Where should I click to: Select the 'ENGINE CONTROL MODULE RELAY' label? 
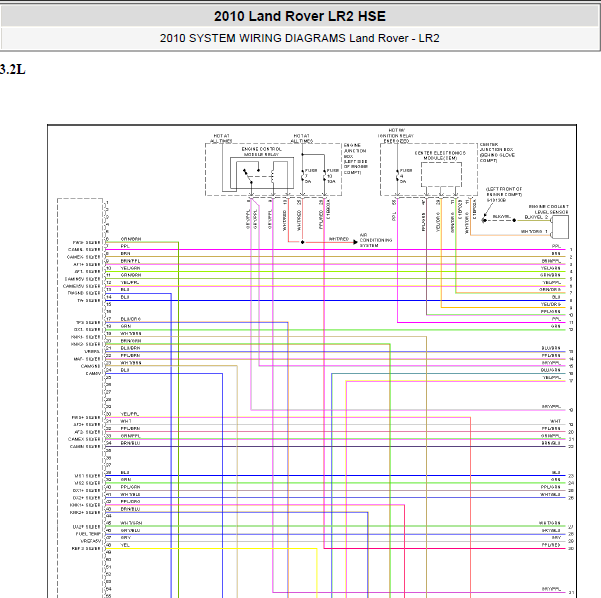(x=261, y=151)
